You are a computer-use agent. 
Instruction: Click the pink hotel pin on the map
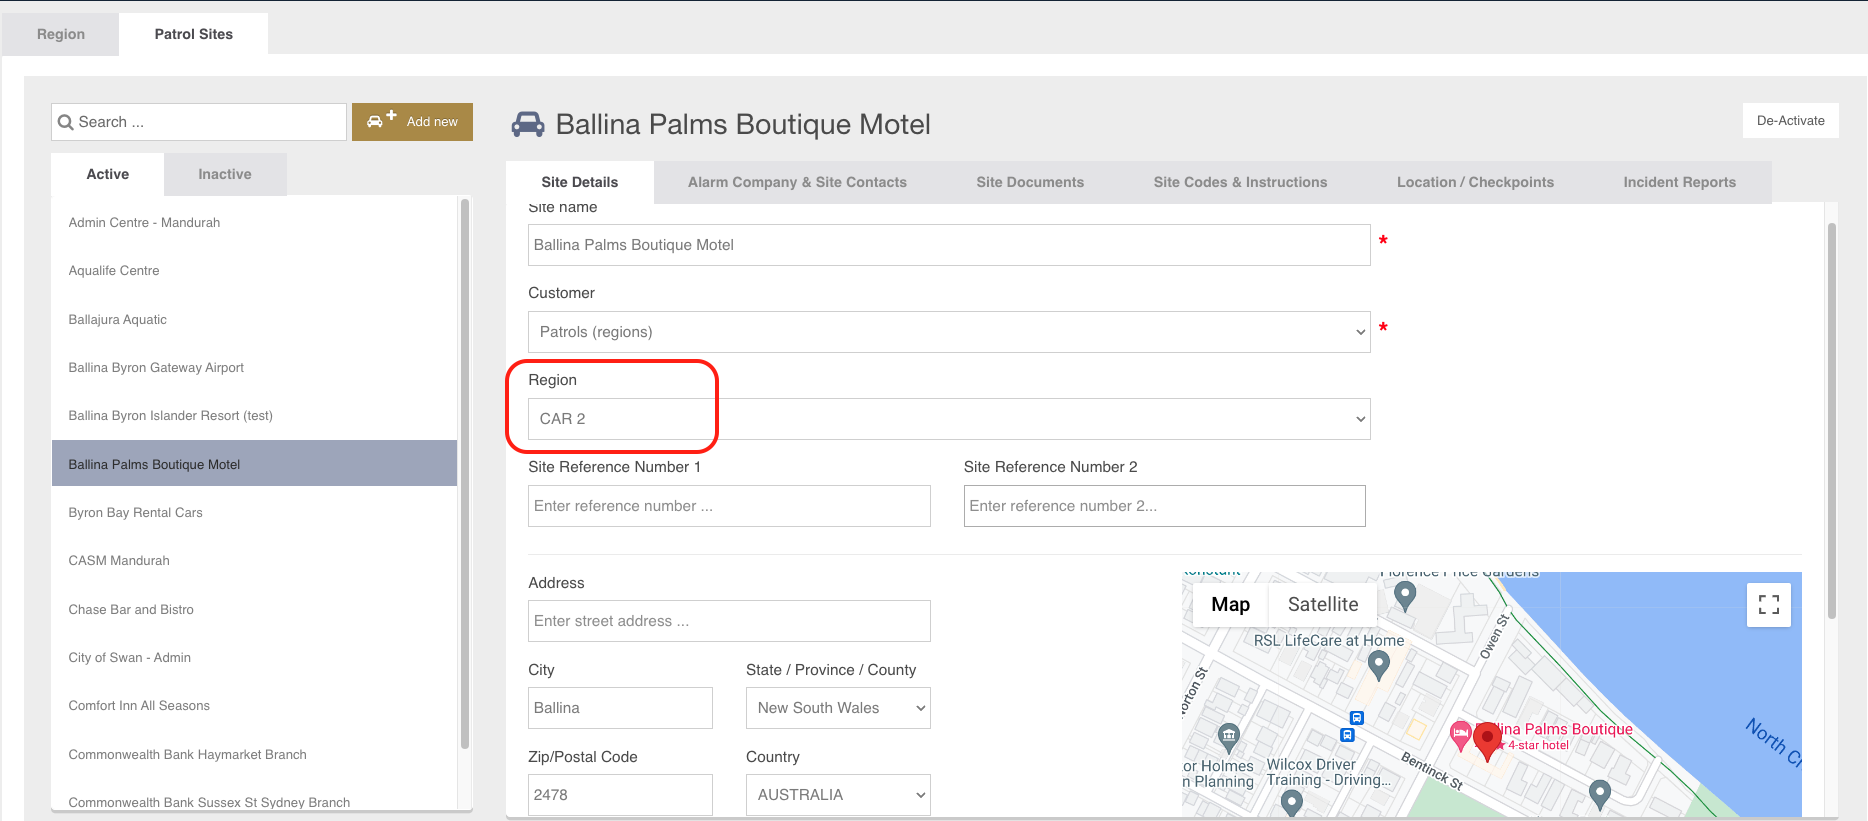tap(1460, 736)
